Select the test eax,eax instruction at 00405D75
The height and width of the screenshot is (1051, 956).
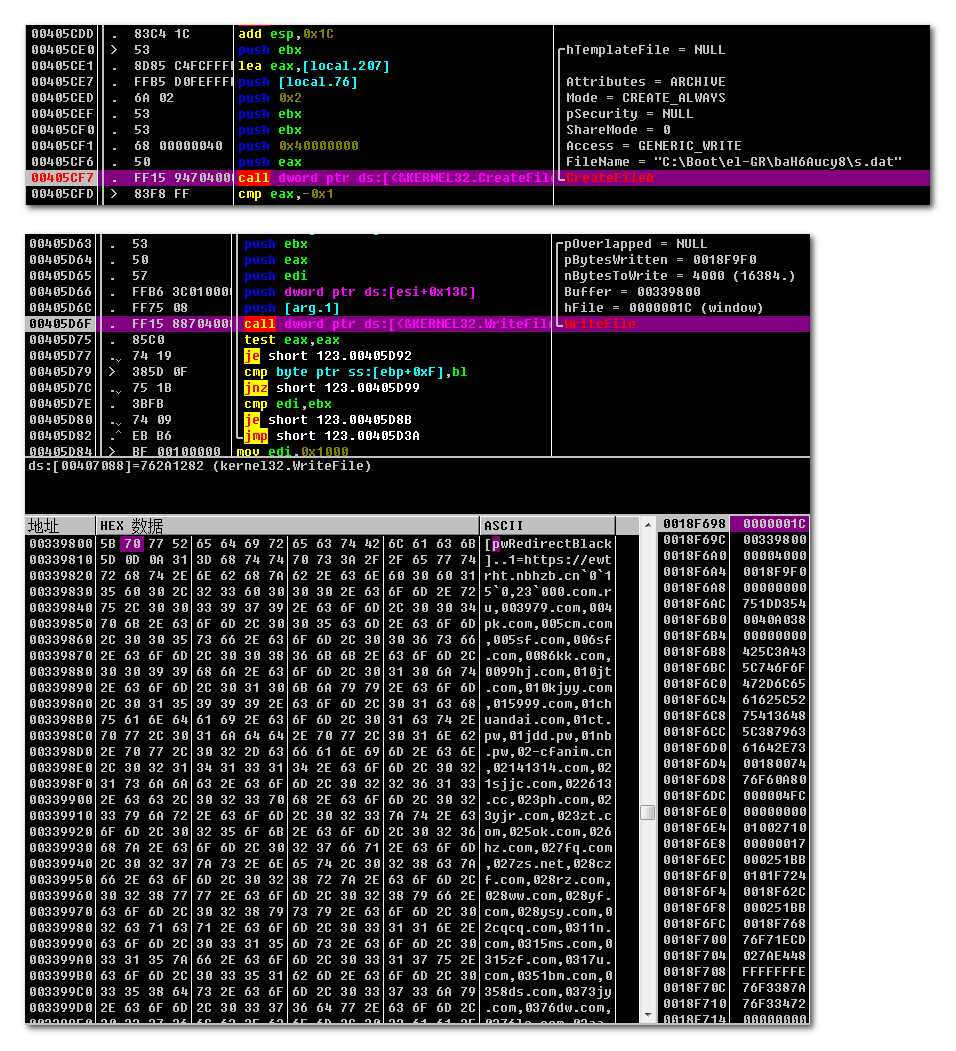click(292, 340)
